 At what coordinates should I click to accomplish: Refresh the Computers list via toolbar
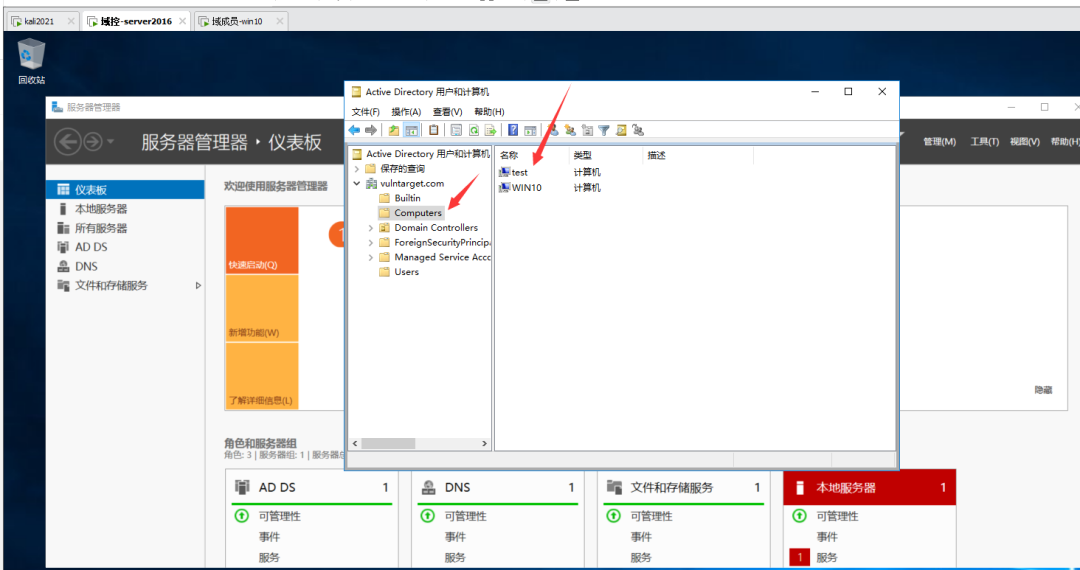[x=474, y=130]
